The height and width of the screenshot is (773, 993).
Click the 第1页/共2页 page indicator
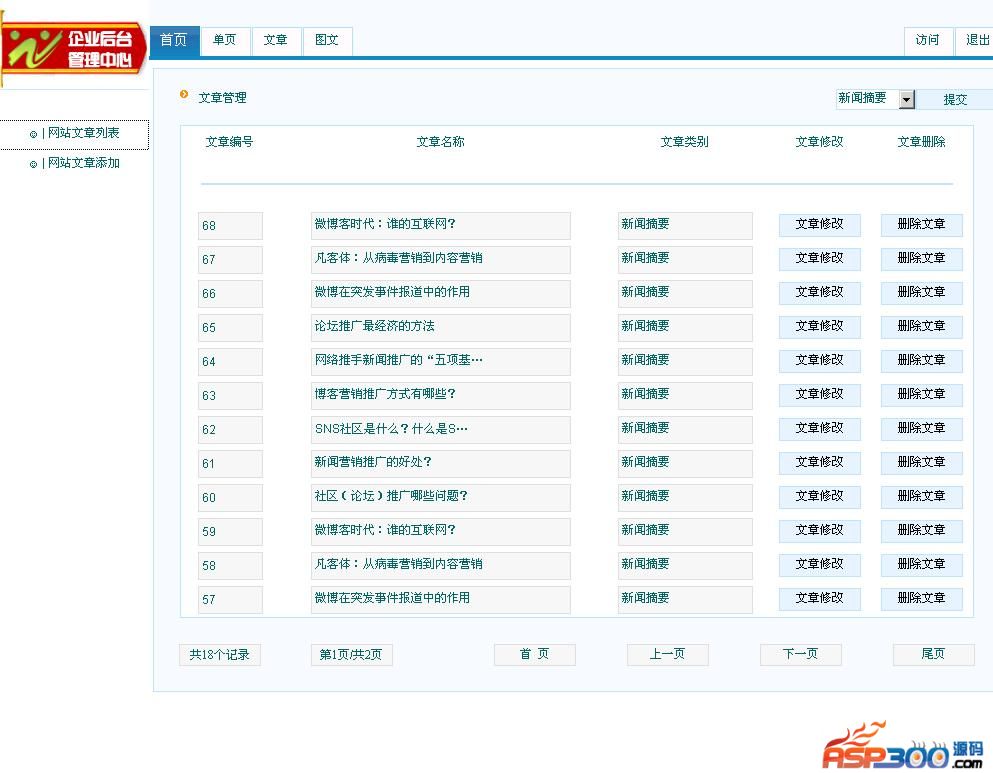click(351, 655)
